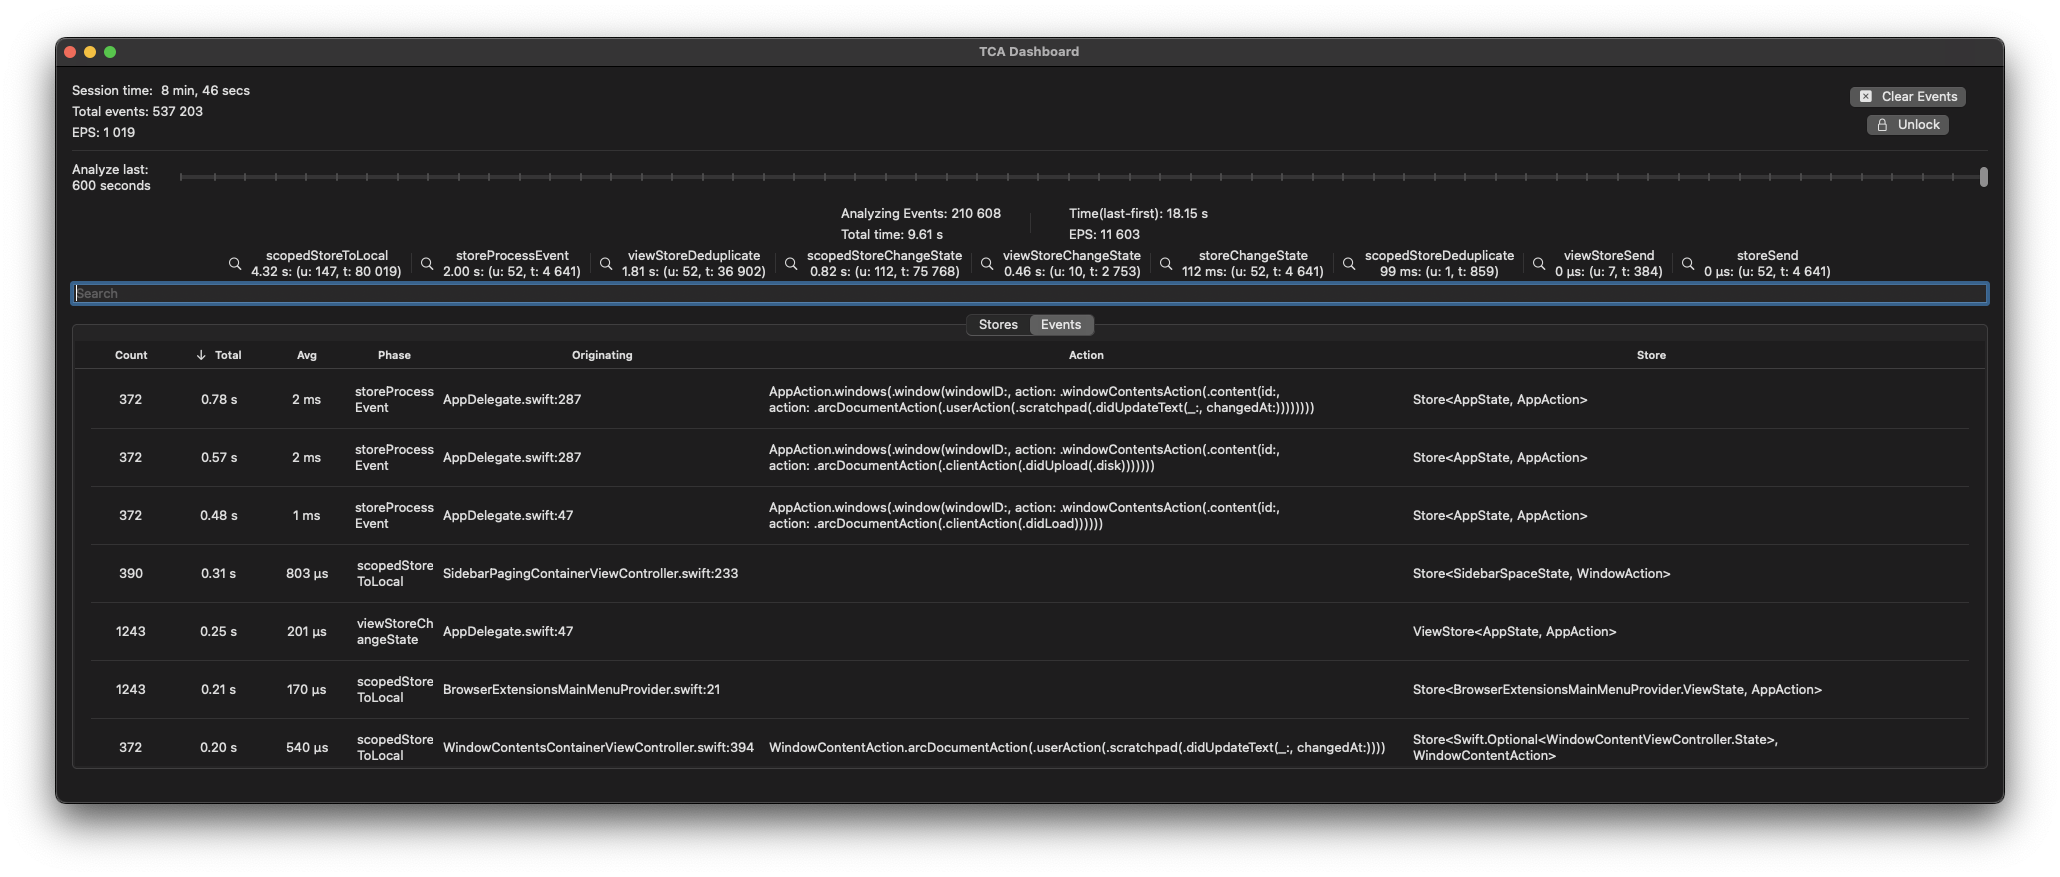Click the Analyze last slider handle
Screen dimensions: 2060x877
tap(1983, 177)
